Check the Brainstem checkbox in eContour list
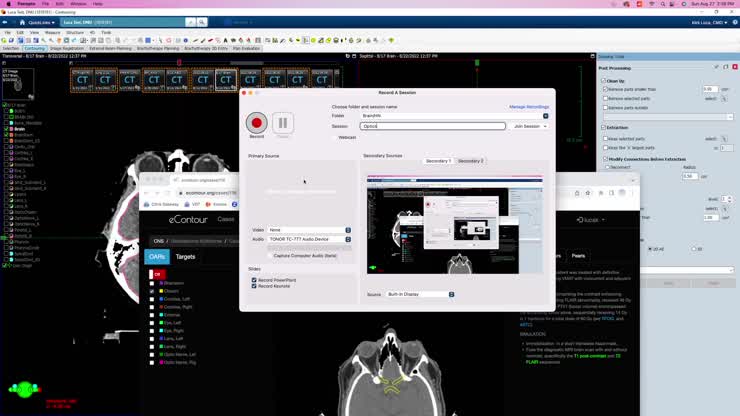740x416 pixels. (x=151, y=283)
